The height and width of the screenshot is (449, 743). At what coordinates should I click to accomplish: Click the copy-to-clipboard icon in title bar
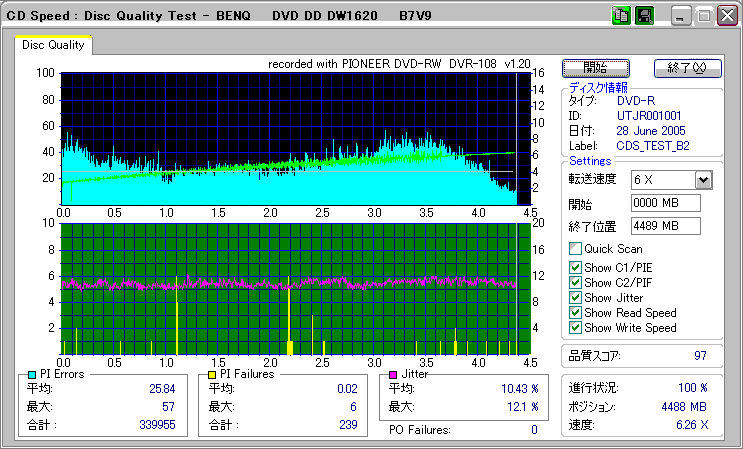[621, 16]
